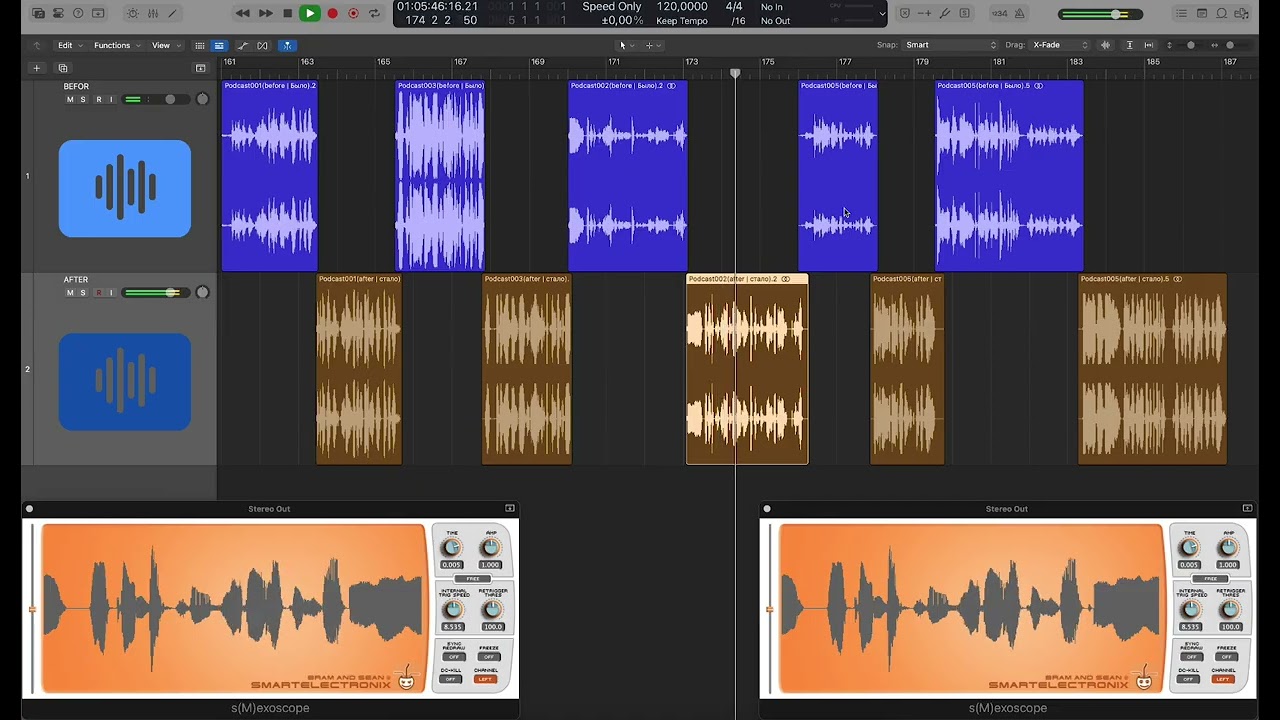This screenshot has height=720, width=1280.
Task: Add a new track with the plus button
Action: [x=37, y=68]
